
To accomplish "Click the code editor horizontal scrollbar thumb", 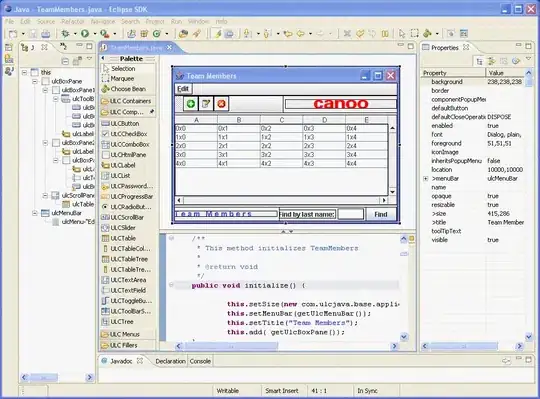I will (x=230, y=346).
